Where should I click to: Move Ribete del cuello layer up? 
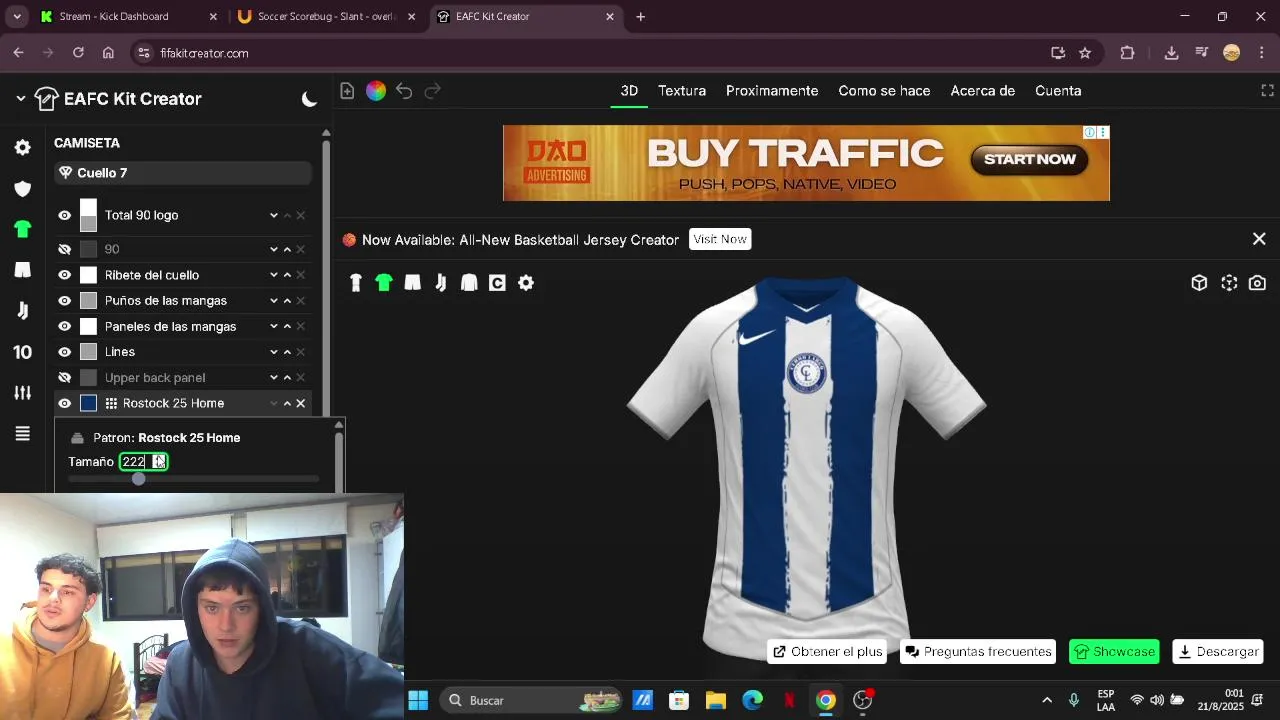[x=287, y=275]
